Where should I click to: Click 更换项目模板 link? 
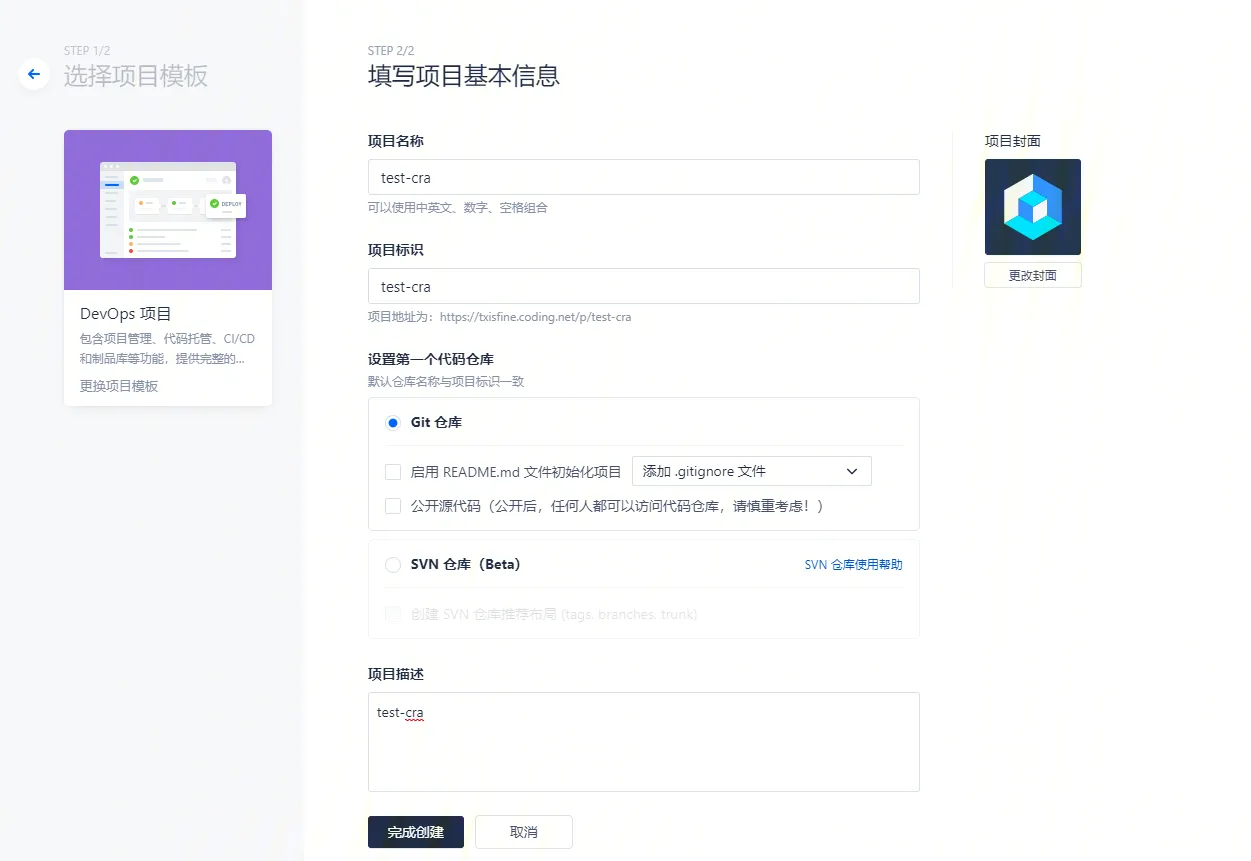(119, 386)
